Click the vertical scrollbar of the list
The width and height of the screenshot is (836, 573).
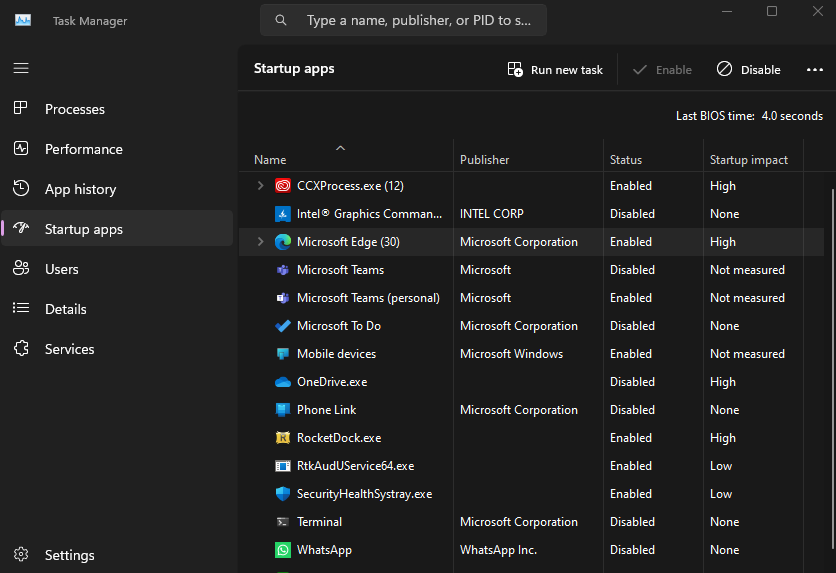tap(832, 368)
